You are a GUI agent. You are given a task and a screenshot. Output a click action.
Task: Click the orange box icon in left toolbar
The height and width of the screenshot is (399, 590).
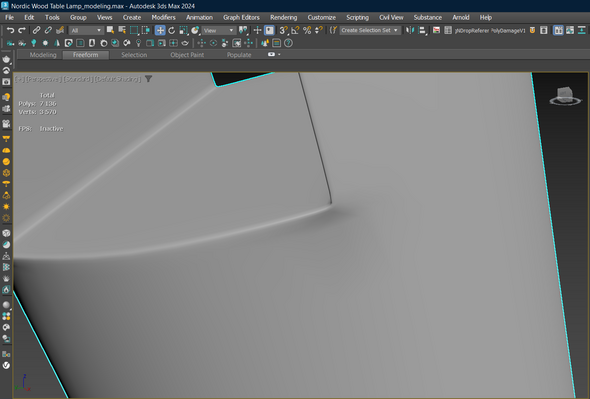[x=6, y=173]
